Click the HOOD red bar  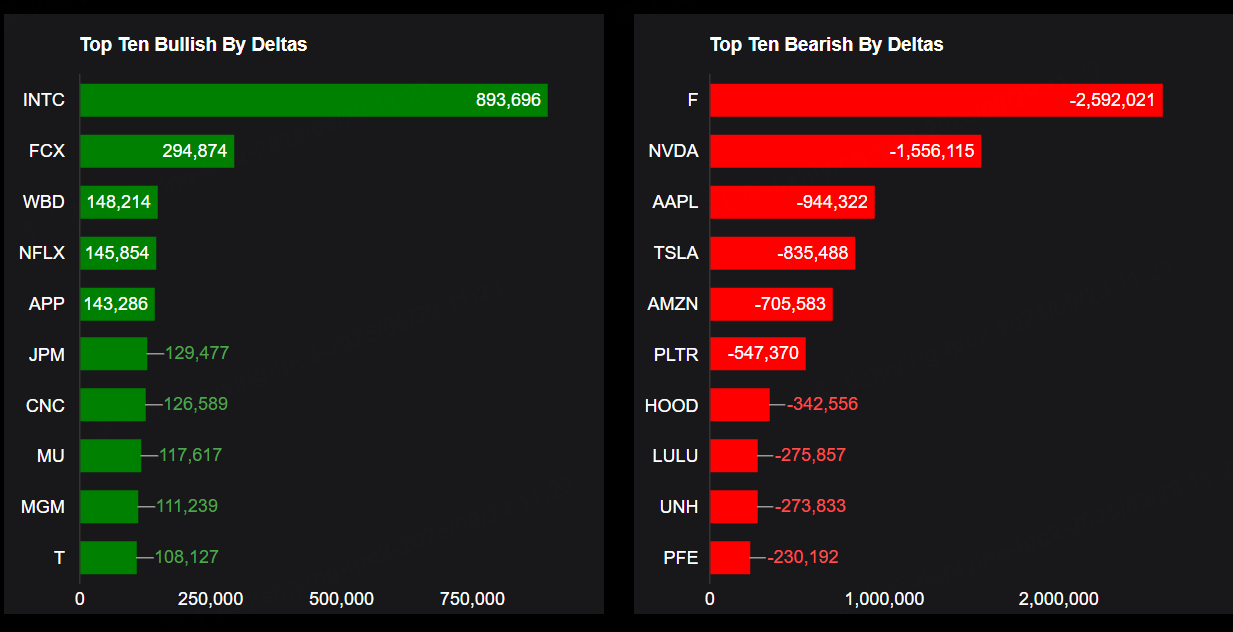pyautogui.click(x=739, y=405)
